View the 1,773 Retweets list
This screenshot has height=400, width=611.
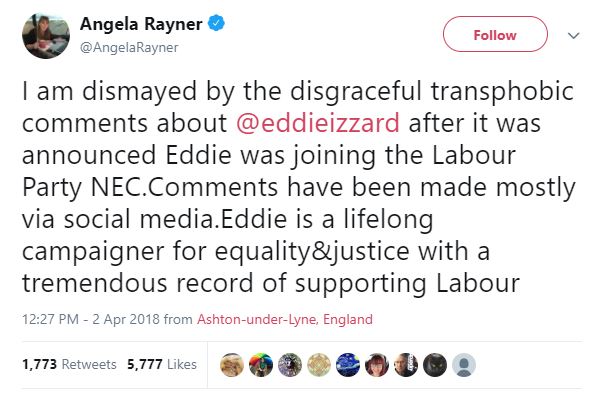(x=69, y=365)
